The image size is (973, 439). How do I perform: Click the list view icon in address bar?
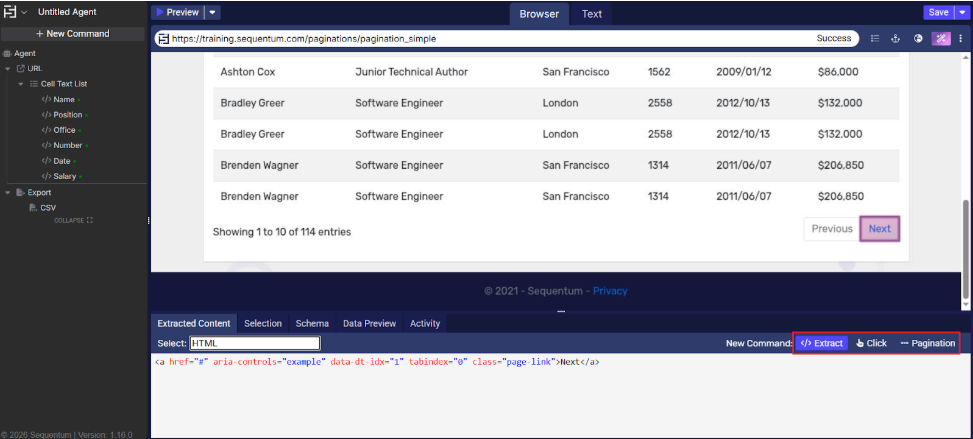pyautogui.click(x=875, y=39)
